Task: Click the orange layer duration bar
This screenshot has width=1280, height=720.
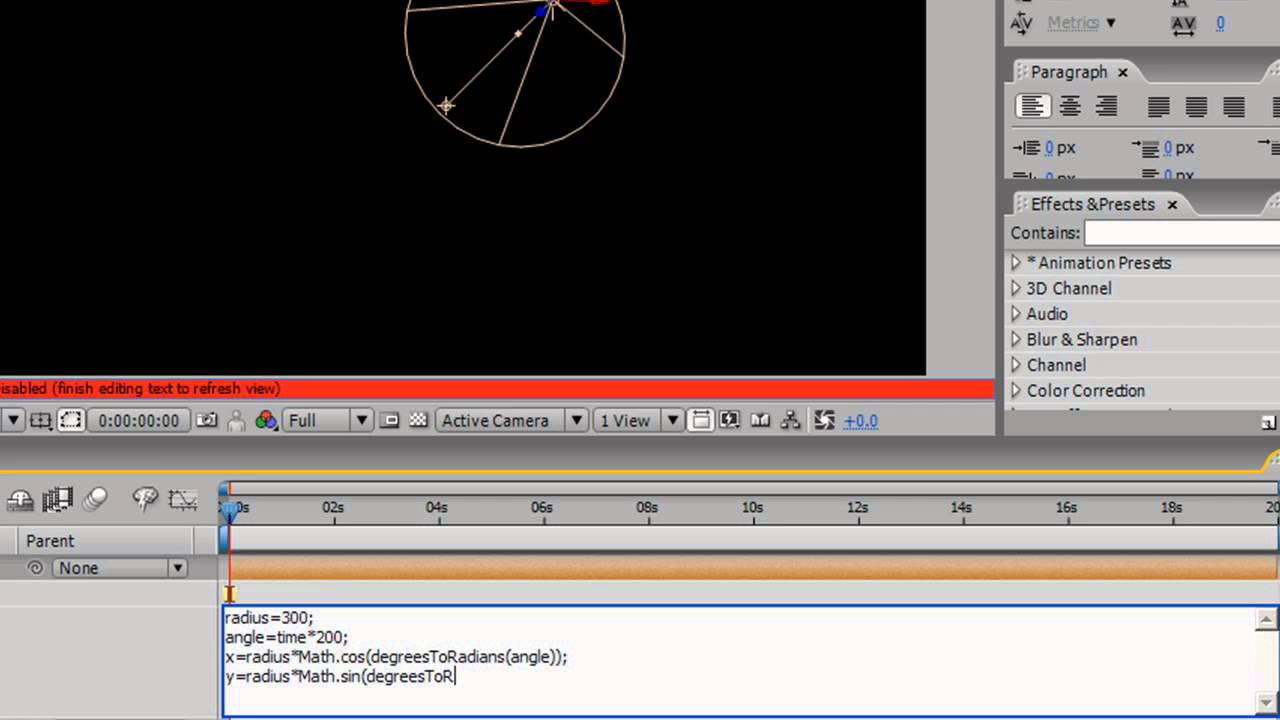Action: click(754, 568)
